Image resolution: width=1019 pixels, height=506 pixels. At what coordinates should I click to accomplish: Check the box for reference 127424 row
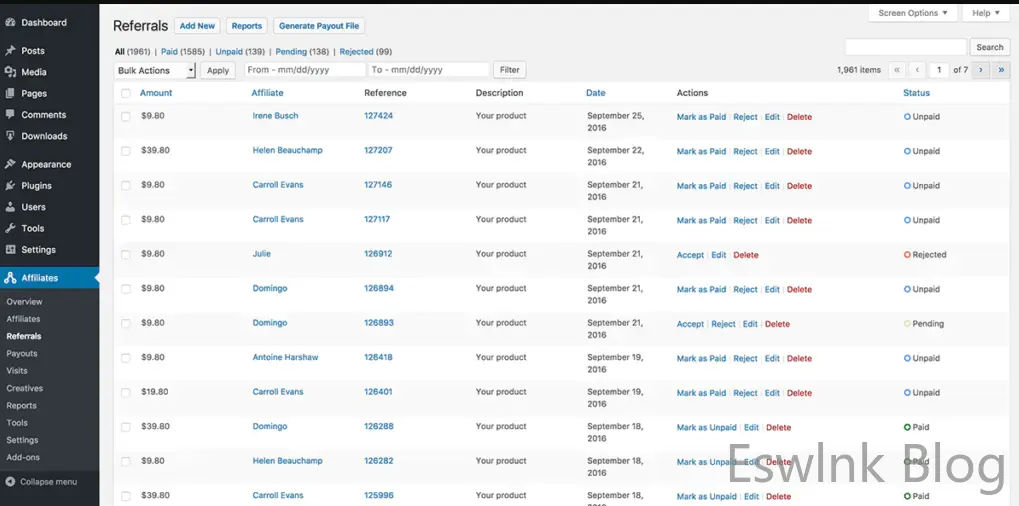[126, 116]
